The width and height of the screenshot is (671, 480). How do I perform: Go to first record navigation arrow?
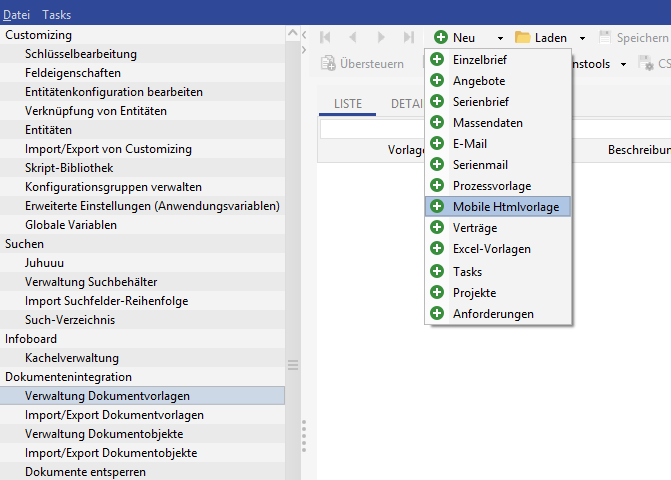(x=325, y=38)
